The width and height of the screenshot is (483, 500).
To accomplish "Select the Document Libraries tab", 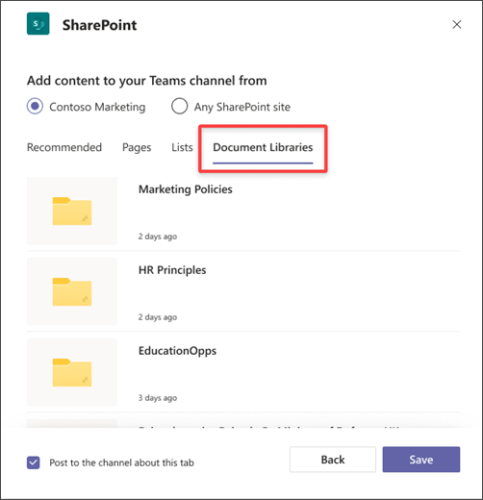I will pos(263,147).
